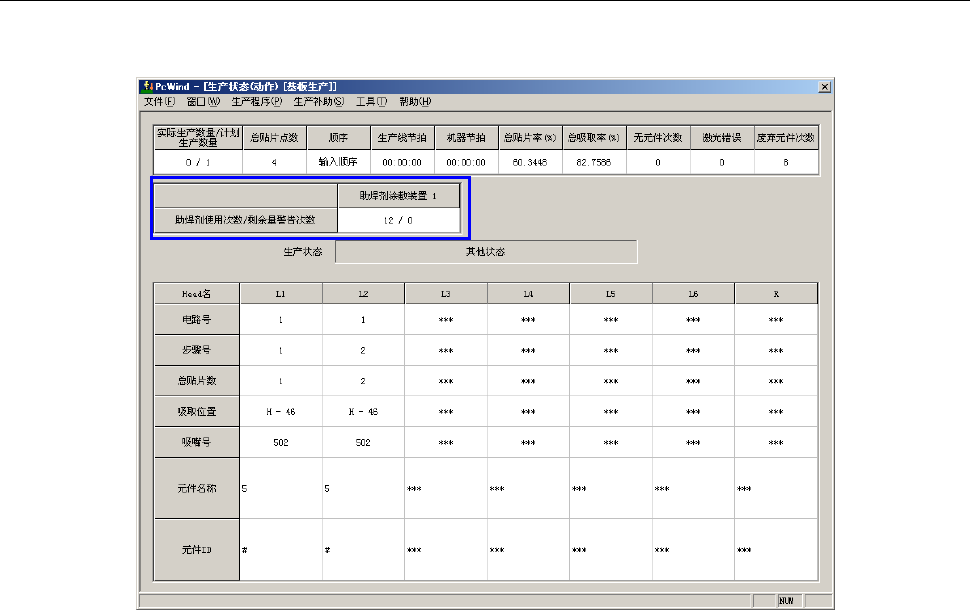Open the 工具(T) menu

click(372, 101)
